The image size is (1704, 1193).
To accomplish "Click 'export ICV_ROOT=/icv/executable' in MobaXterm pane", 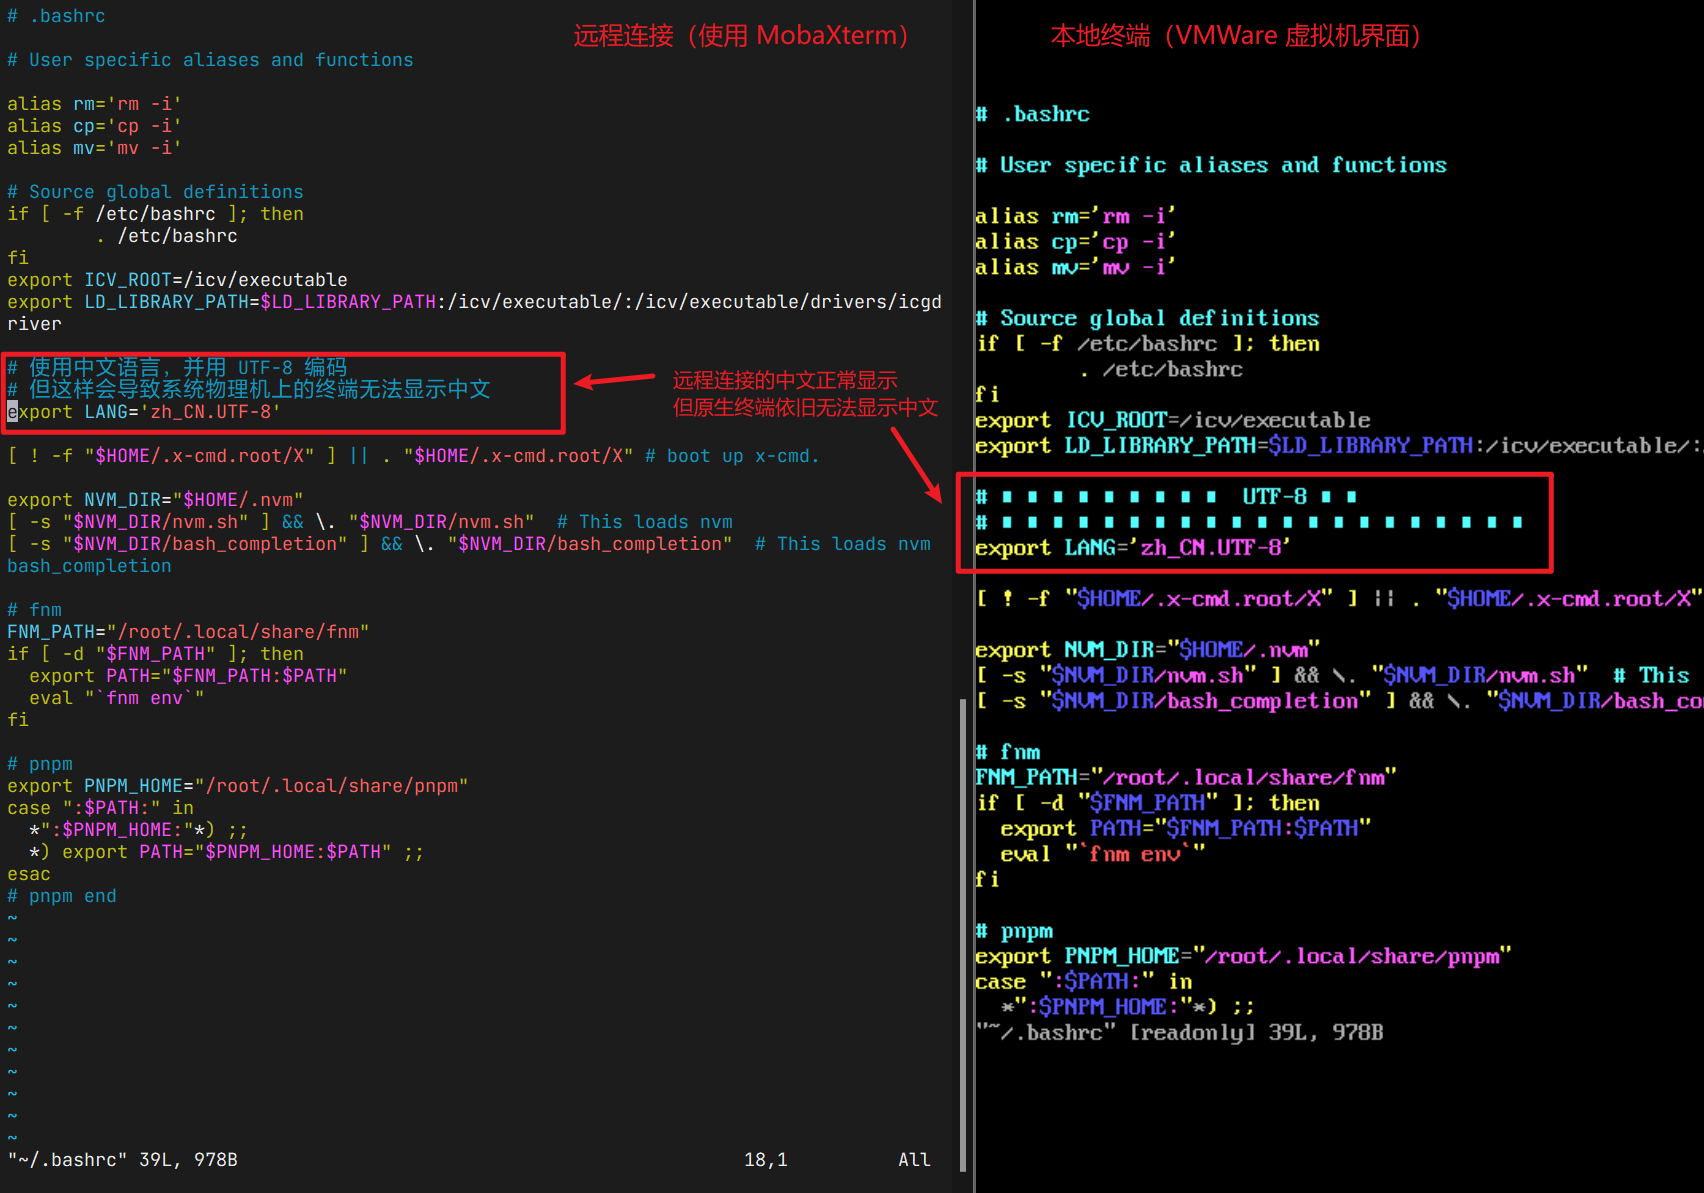I will pos(177,280).
